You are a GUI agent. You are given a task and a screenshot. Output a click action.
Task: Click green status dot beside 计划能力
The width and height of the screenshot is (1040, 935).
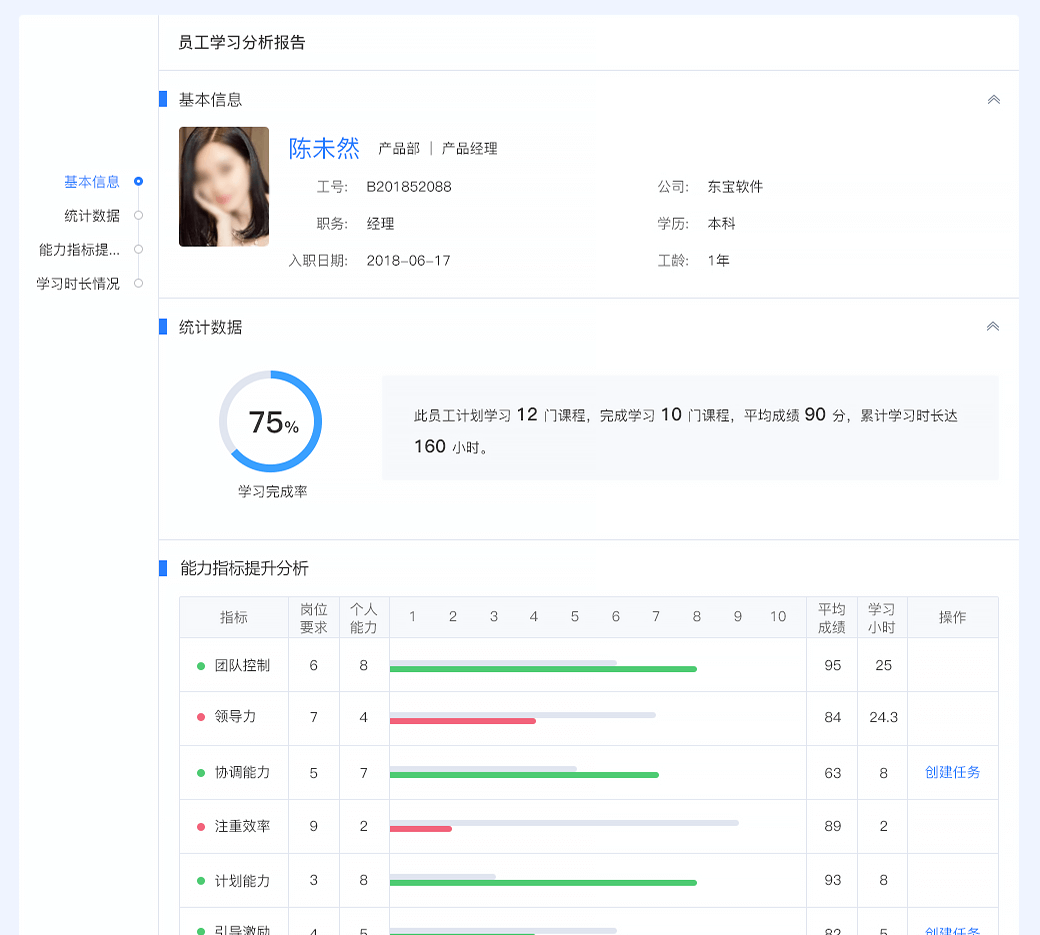(x=201, y=881)
